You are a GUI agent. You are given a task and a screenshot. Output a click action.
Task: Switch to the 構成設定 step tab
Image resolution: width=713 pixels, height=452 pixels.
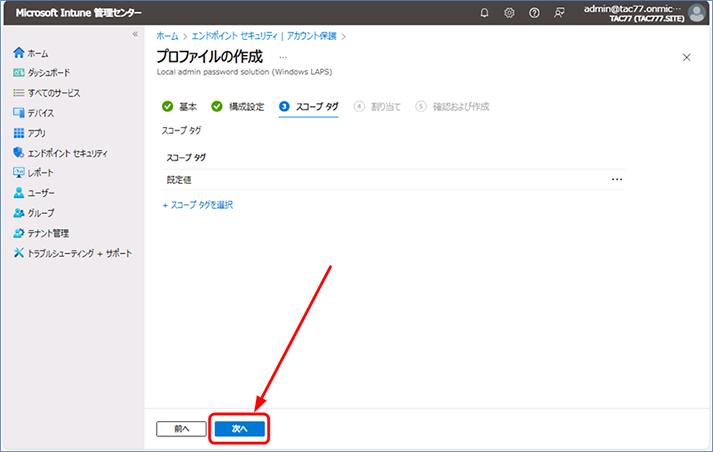[237, 106]
